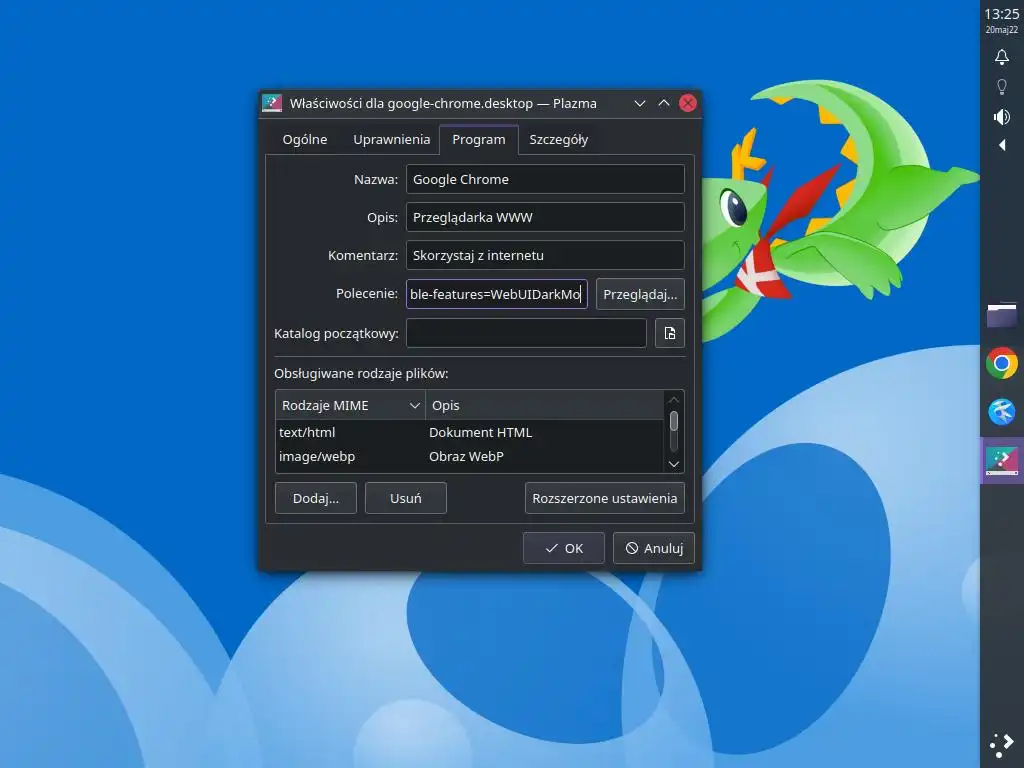Image resolution: width=1024 pixels, height=768 pixels.
Task: Click the clock showing 13:25
Action: 1002,14
